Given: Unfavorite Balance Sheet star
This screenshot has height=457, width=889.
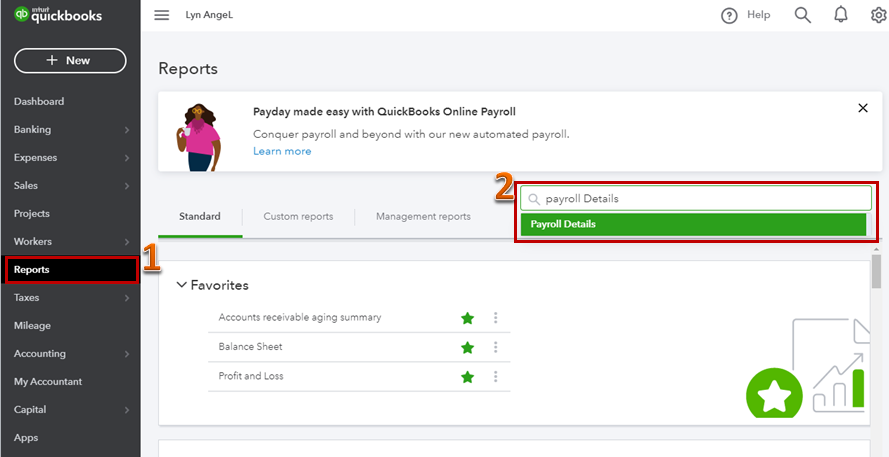Looking at the screenshot, I should coord(467,347).
